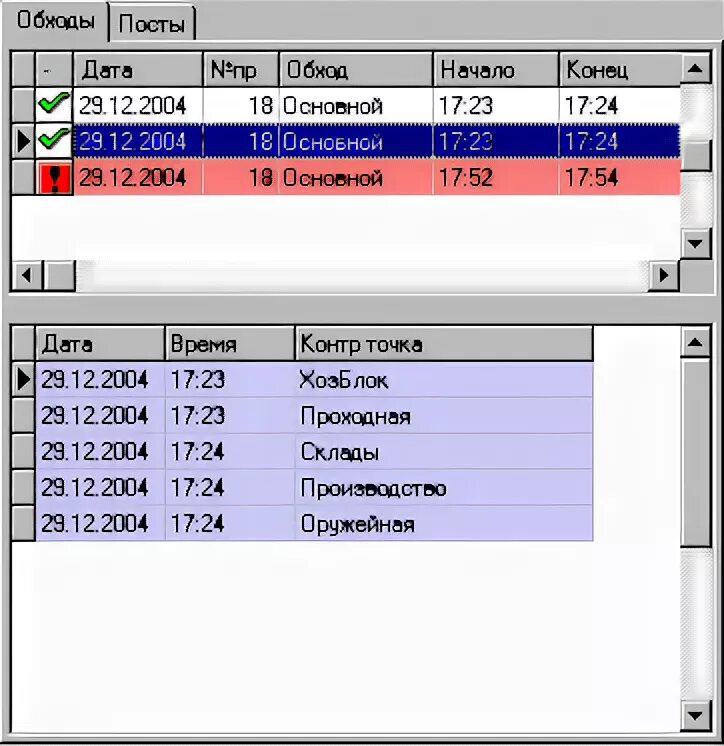The width and height of the screenshot is (724, 746).
Task: Select the Обходы tab
Action: pyautogui.click(x=56, y=21)
